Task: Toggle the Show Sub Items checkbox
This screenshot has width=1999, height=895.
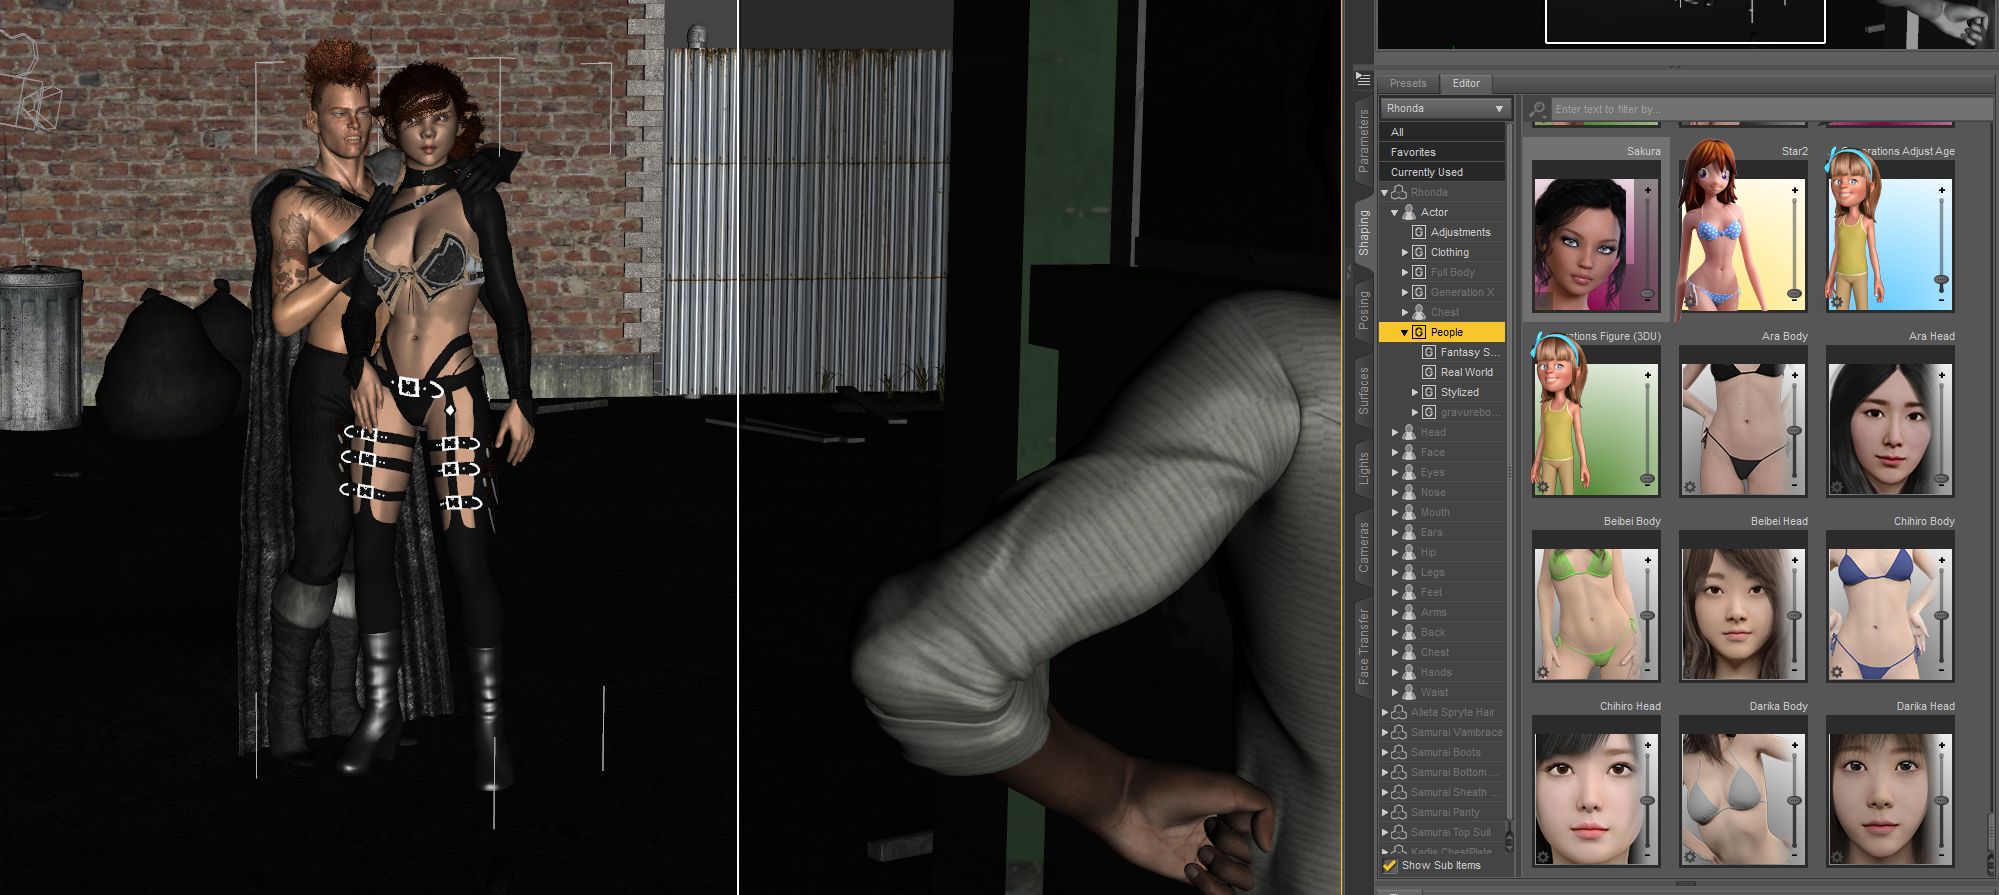Action: [x=1390, y=865]
